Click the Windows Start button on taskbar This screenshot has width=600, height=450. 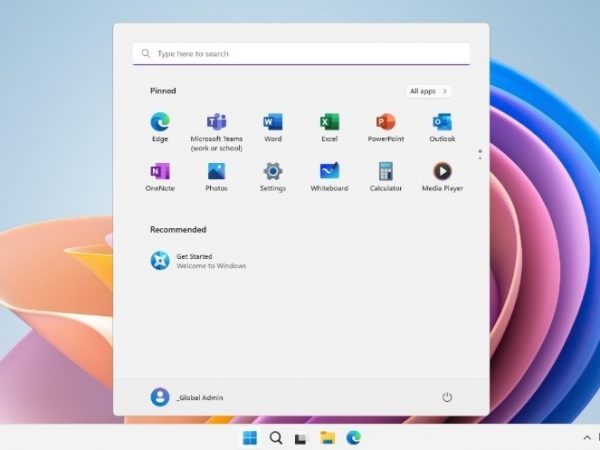pyautogui.click(x=250, y=438)
